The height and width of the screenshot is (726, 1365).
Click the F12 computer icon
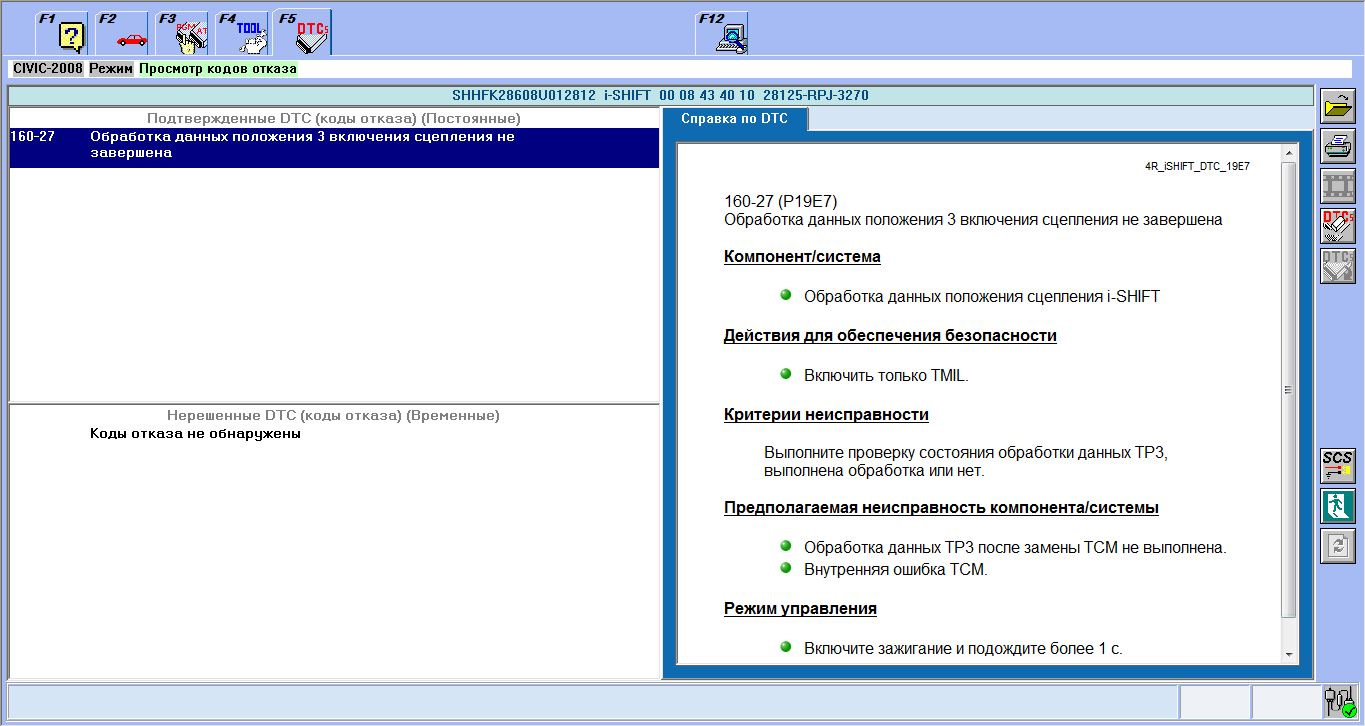[x=723, y=33]
